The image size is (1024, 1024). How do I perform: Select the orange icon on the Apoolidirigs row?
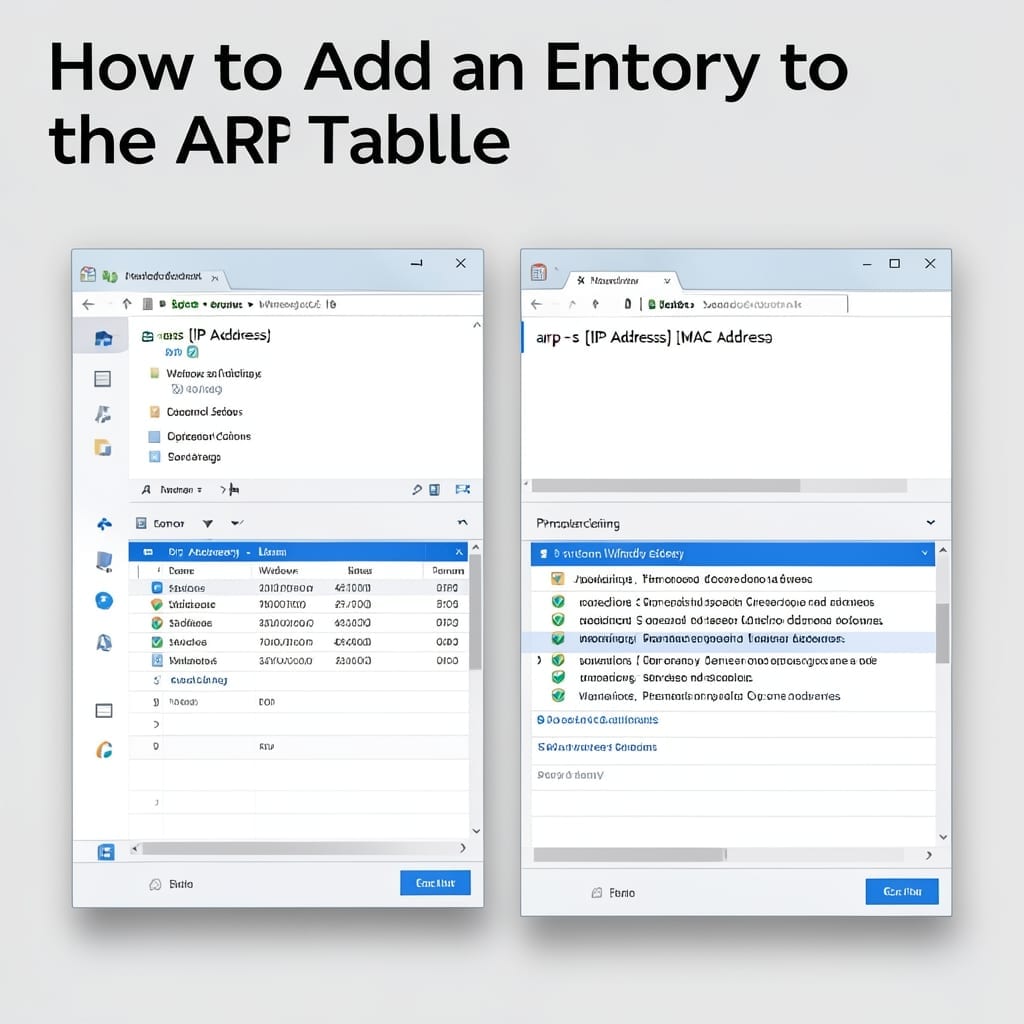pos(557,579)
